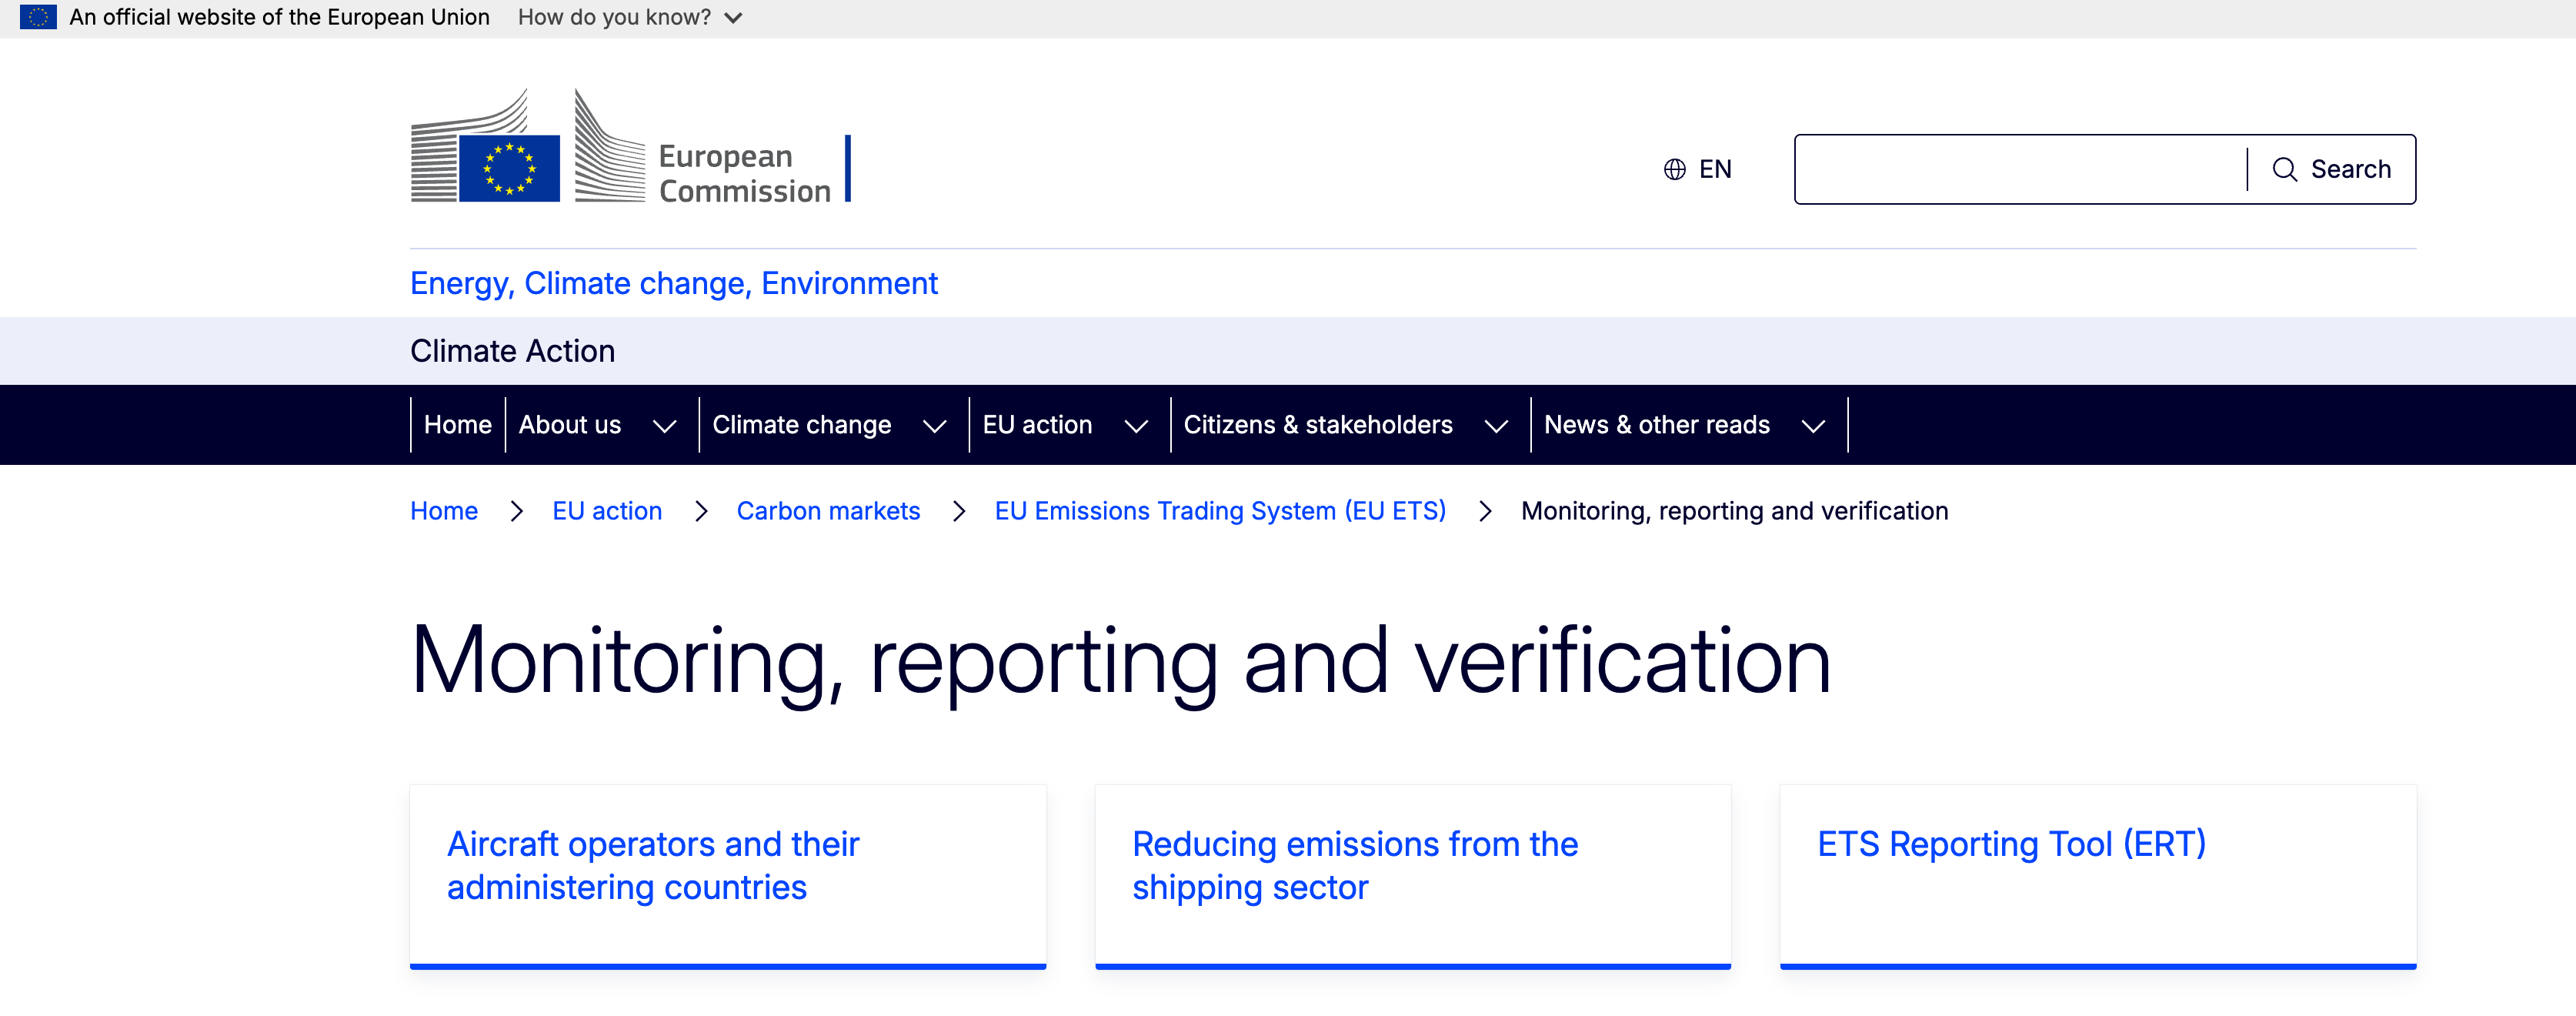Open the ETS Reporting Tool (ERT) card
The height and width of the screenshot is (1016, 2576).
click(x=2010, y=844)
